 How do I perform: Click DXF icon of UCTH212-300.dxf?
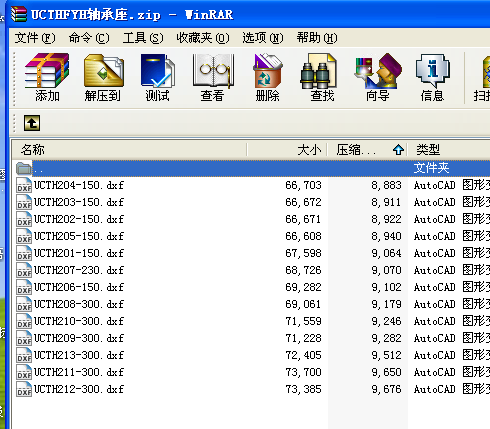pyautogui.click(x=24, y=389)
